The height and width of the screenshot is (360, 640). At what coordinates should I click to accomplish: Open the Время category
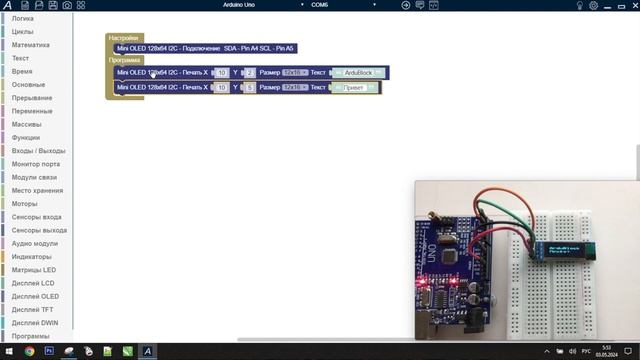(x=22, y=71)
